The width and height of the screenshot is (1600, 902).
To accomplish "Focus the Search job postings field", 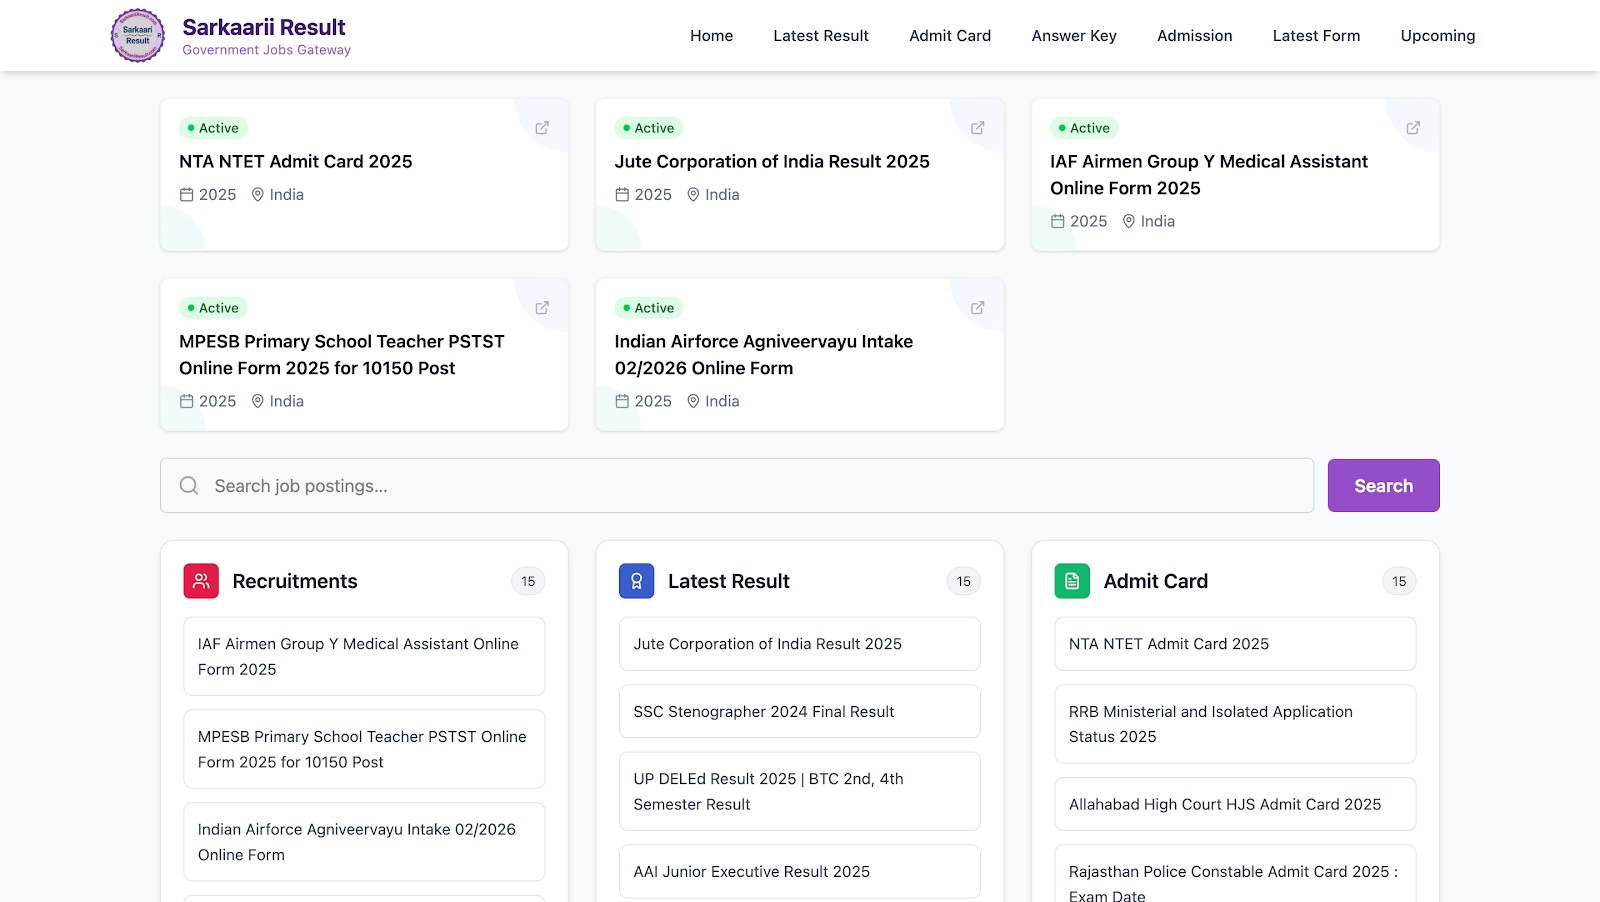I will pyautogui.click(x=737, y=486).
